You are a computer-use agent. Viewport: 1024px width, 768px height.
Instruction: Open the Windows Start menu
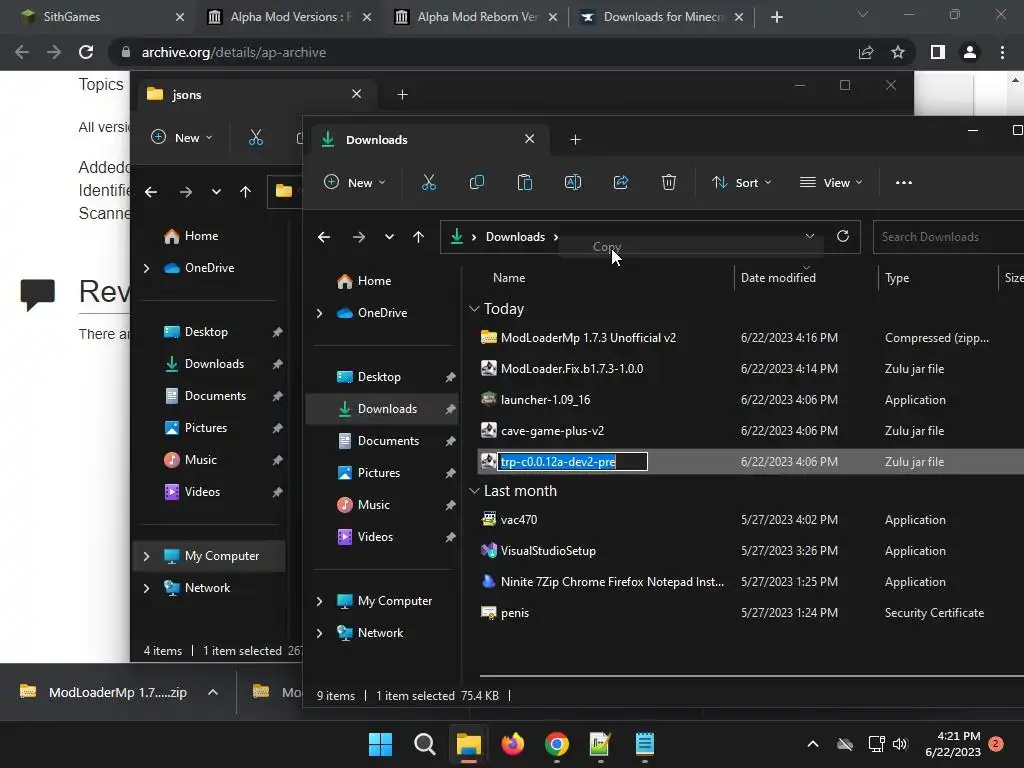tap(380, 744)
